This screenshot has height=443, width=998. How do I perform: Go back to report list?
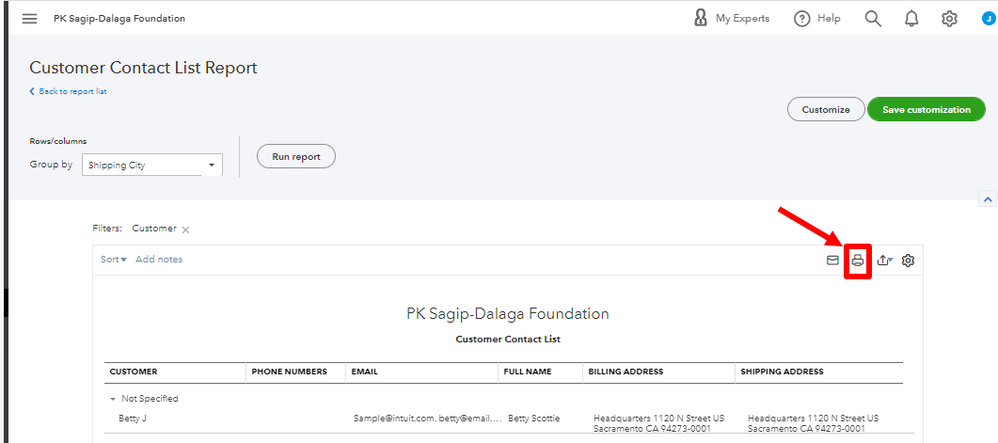[70, 92]
